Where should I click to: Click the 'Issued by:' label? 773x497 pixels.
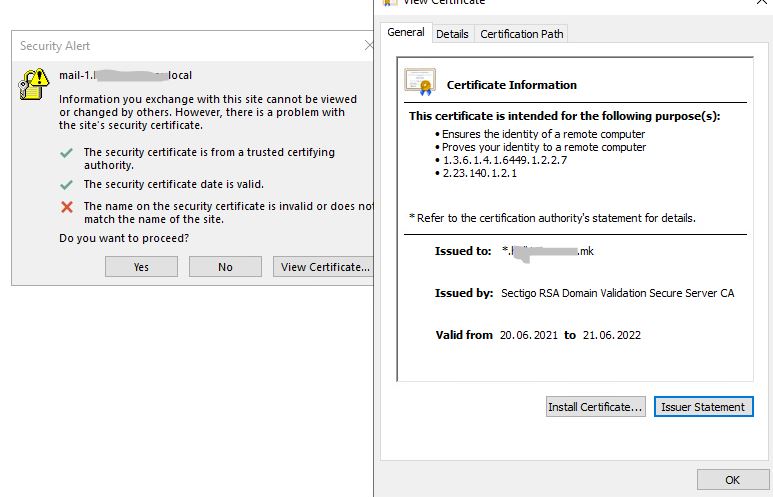pyautogui.click(x=463, y=293)
